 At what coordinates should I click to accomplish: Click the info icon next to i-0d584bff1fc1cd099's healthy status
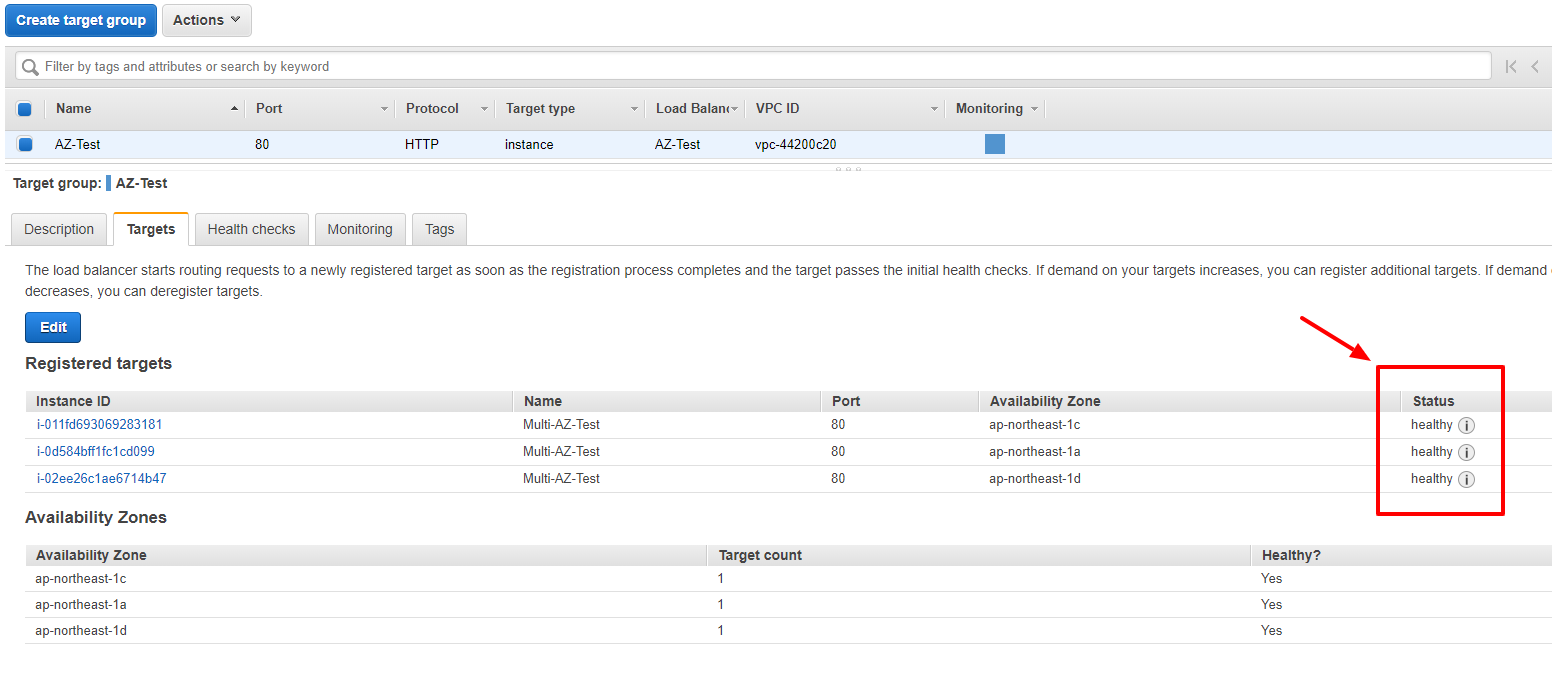tap(1467, 452)
